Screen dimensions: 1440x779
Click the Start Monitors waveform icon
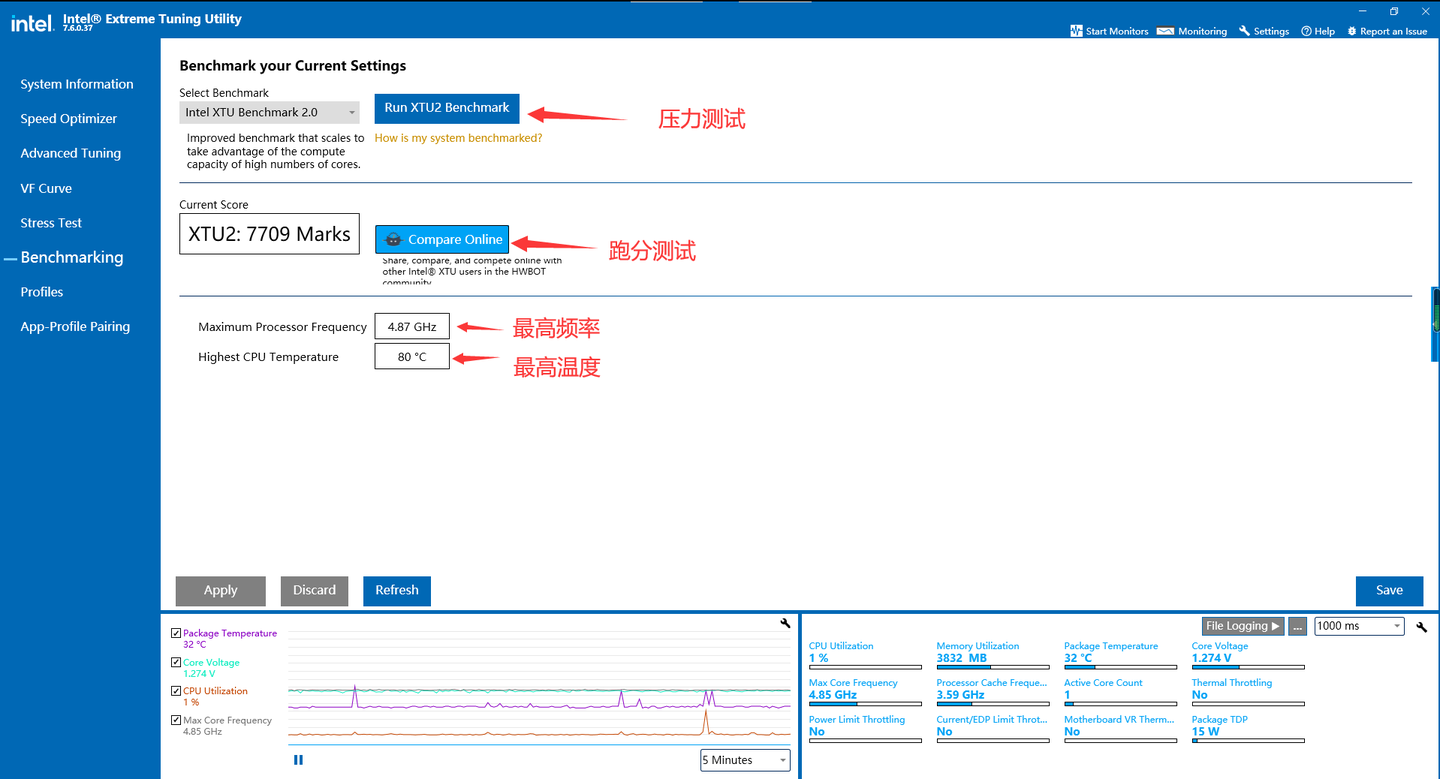pyautogui.click(x=1076, y=31)
